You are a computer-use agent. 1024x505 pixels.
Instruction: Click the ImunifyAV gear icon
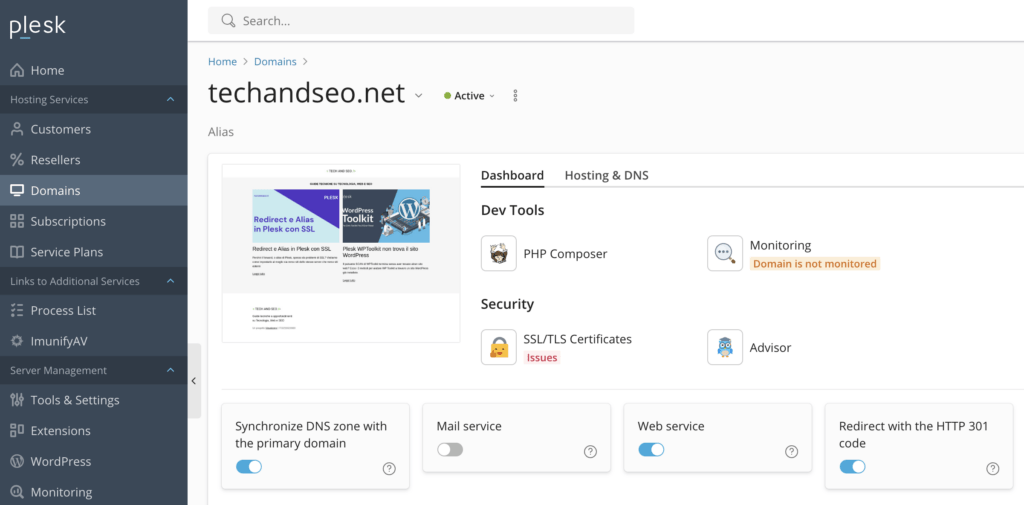tap(18, 341)
